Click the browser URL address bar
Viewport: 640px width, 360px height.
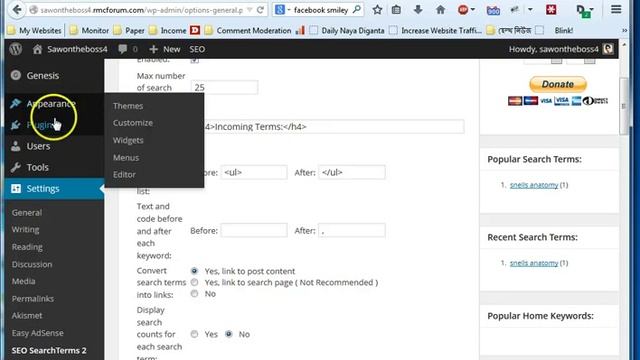click(x=141, y=10)
